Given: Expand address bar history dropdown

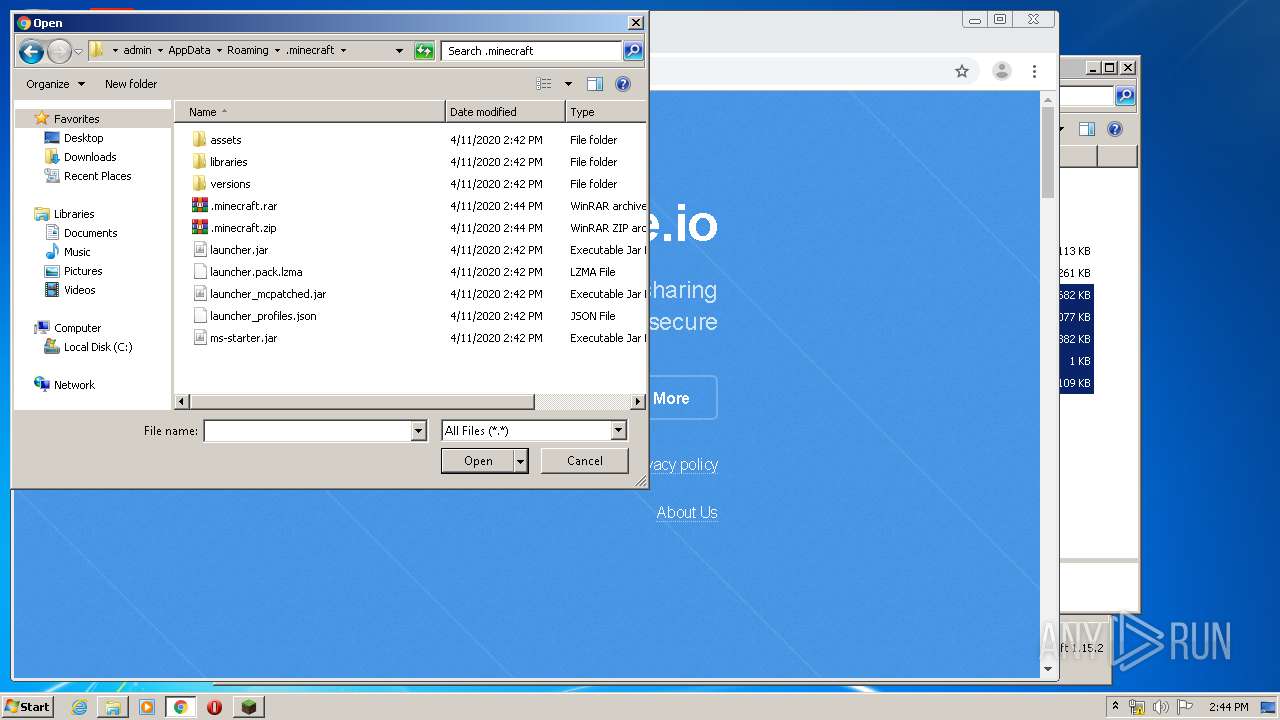Looking at the screenshot, I should point(399,51).
